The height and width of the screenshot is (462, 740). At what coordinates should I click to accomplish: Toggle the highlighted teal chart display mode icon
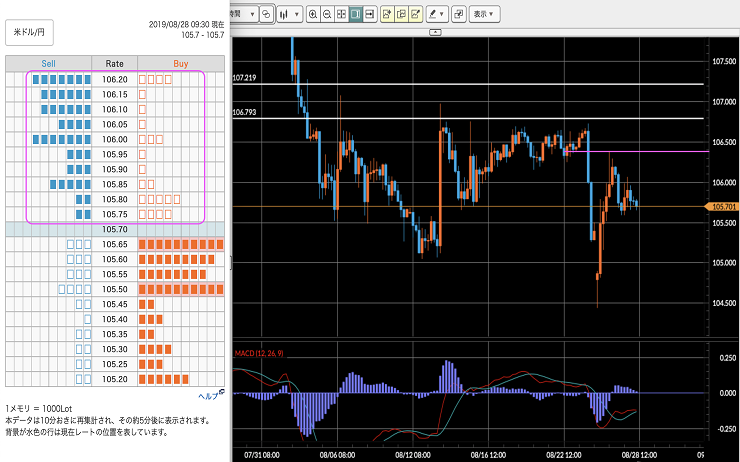click(355, 14)
